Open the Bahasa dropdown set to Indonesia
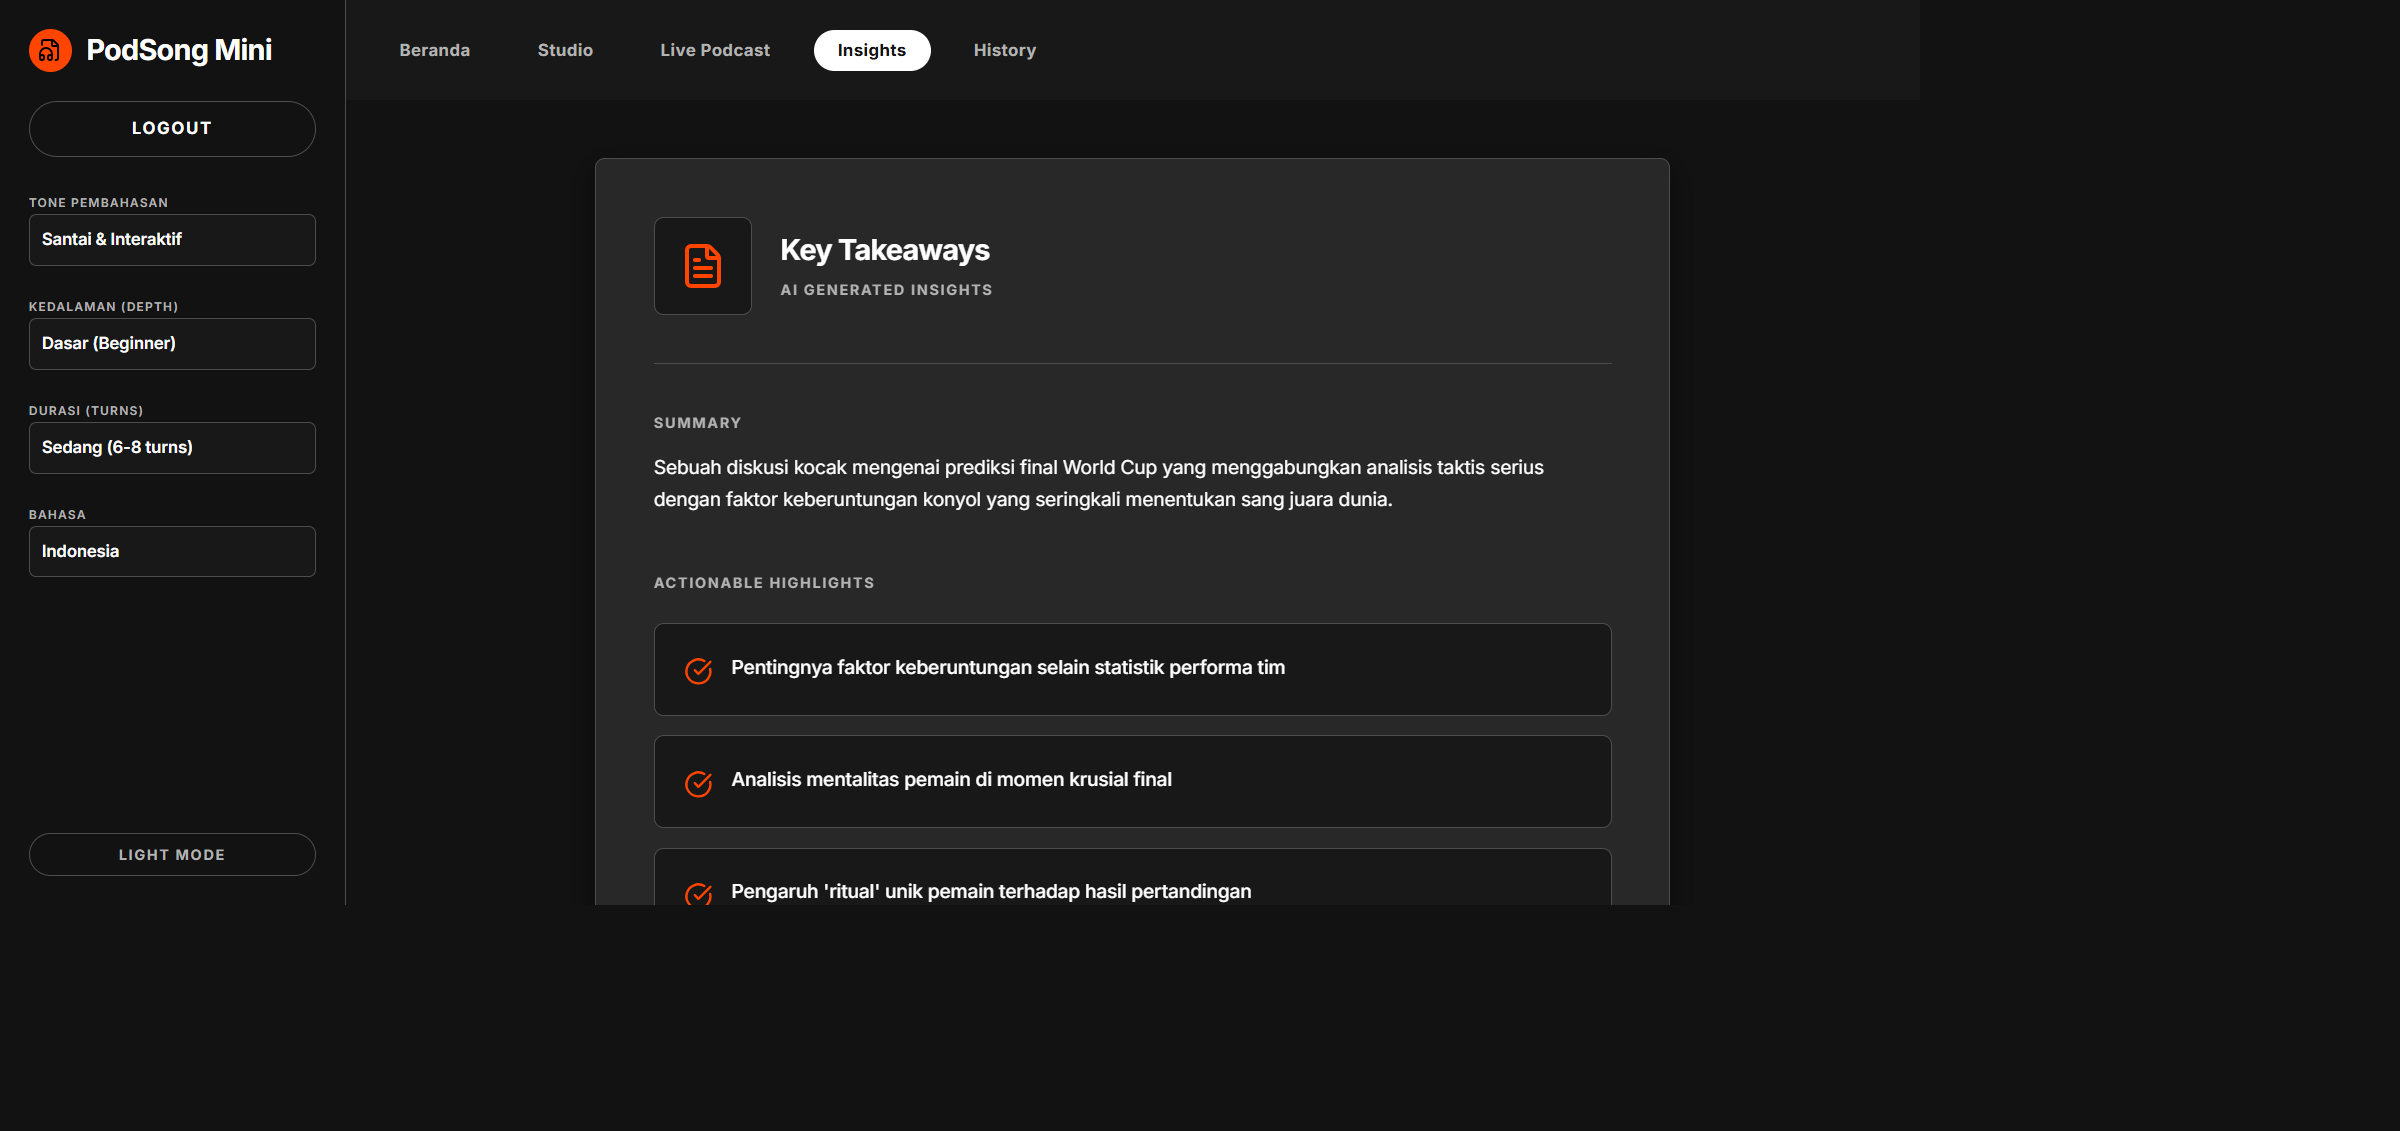2400x1131 pixels. pos(172,551)
